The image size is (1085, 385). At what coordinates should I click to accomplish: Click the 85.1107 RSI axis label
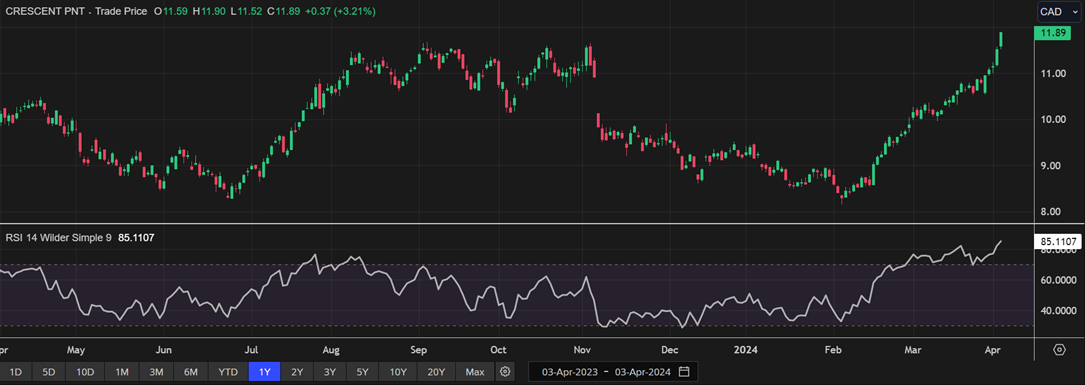pyautogui.click(x=1058, y=242)
